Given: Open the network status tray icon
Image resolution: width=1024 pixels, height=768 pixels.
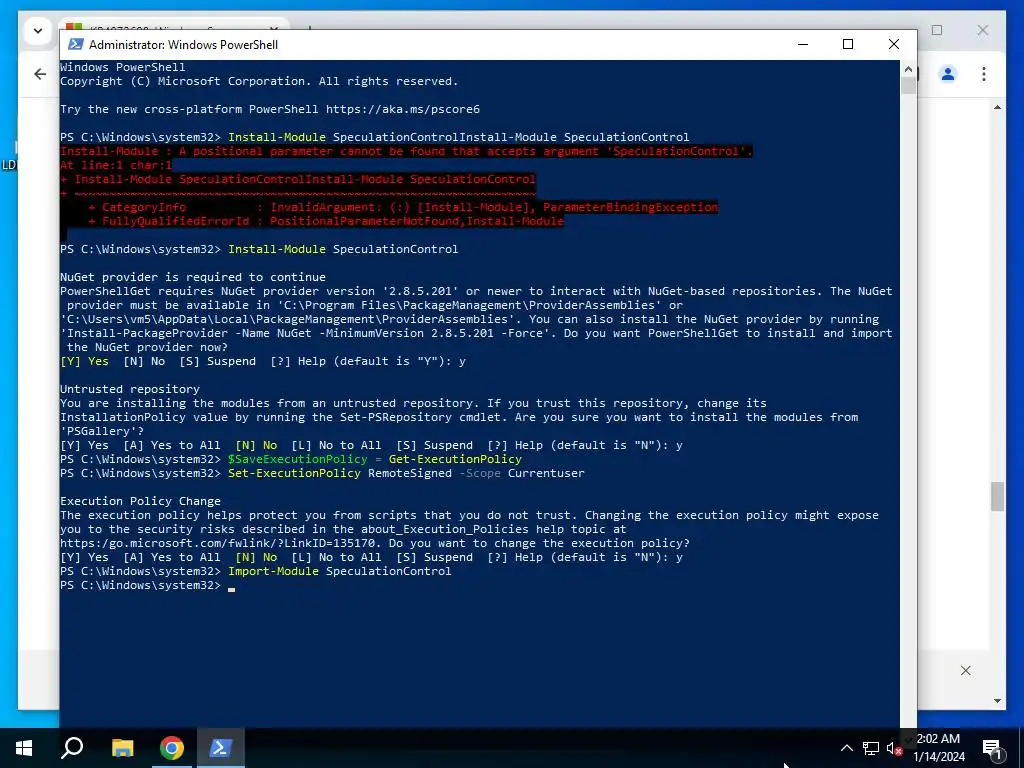Looking at the screenshot, I should pyautogui.click(x=871, y=748).
